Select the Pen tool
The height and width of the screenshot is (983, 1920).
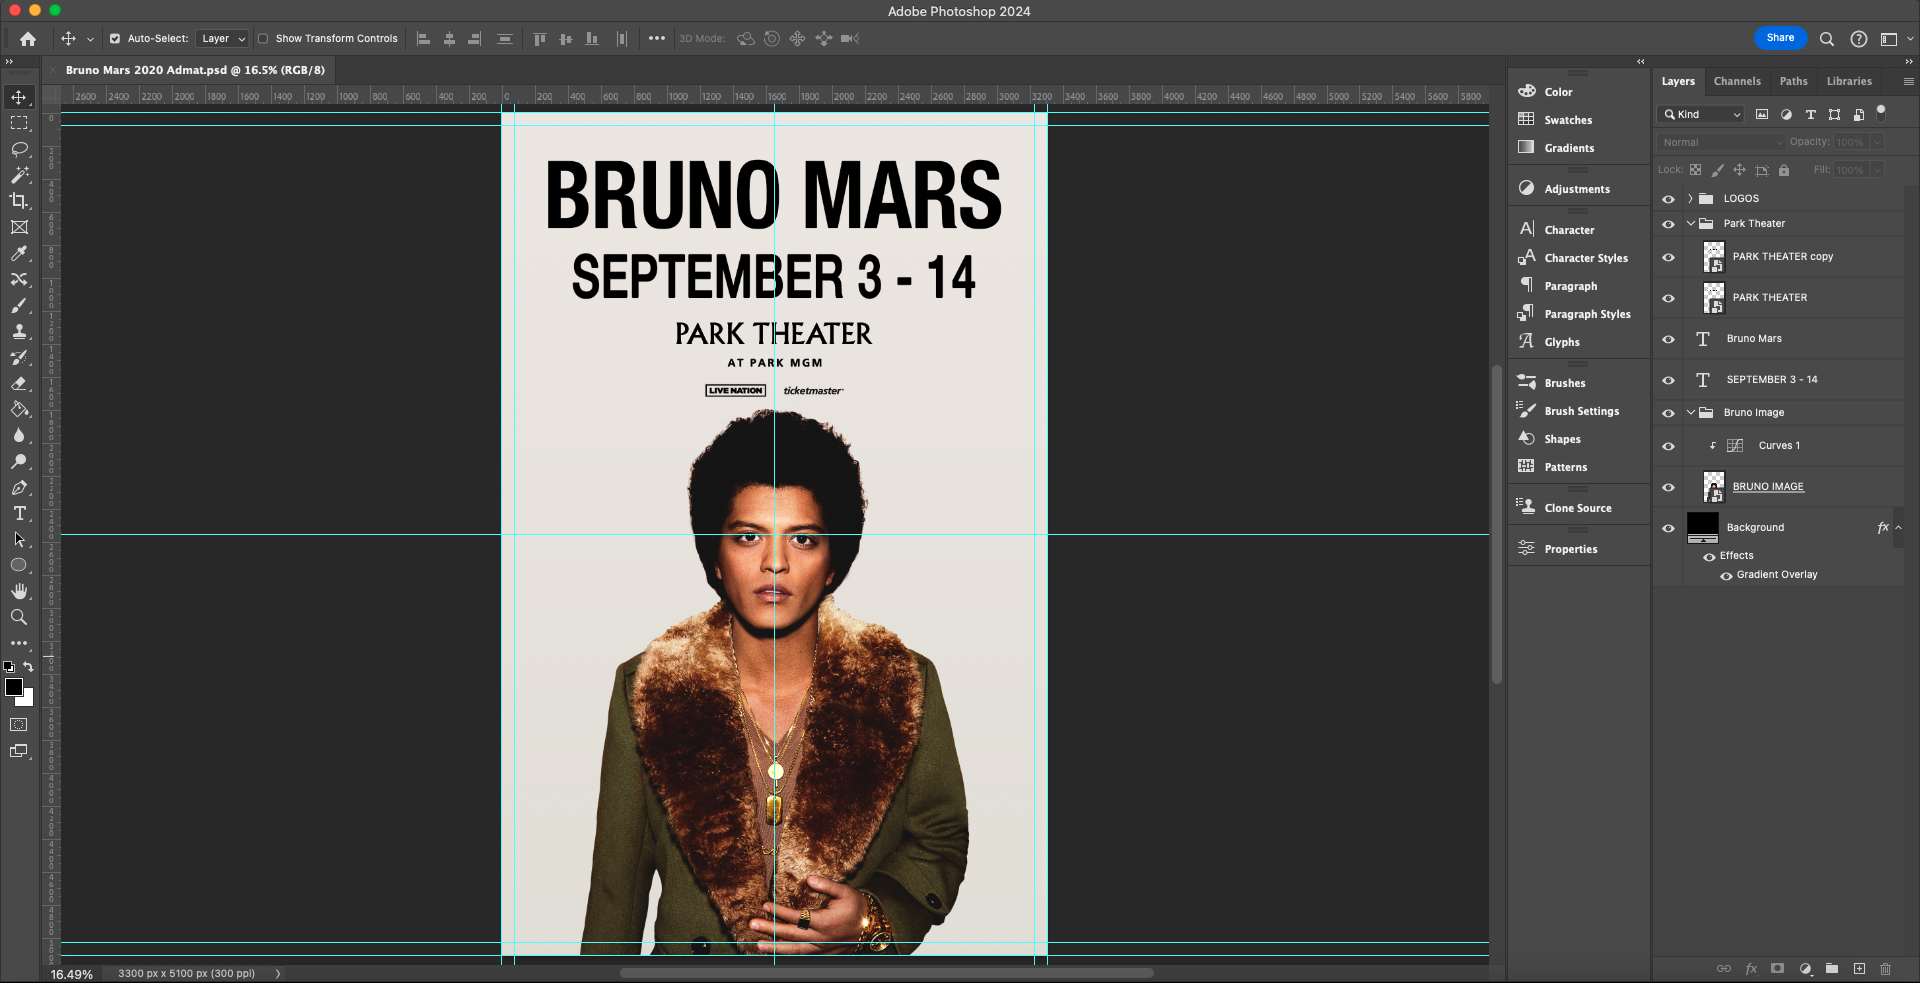[x=19, y=487]
